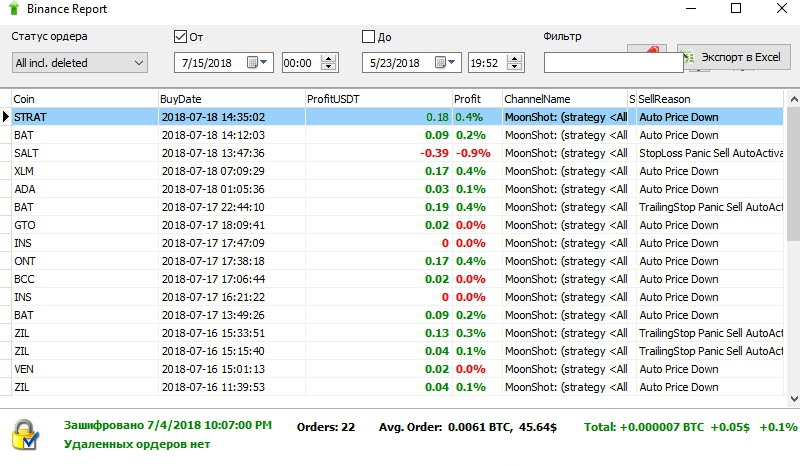Screen dimensions: 800x466
Task: Click the -0.39 loss value in SALT row
Action: 434,153
